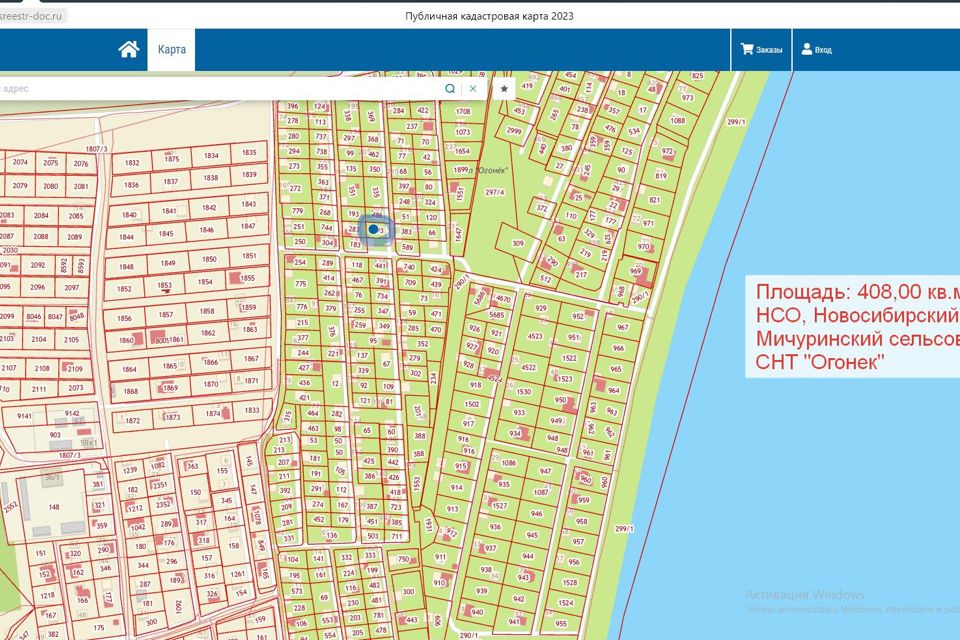Image resolution: width=960 pixels, height=640 pixels.
Task: Open the Карта tab
Action: tap(171, 50)
